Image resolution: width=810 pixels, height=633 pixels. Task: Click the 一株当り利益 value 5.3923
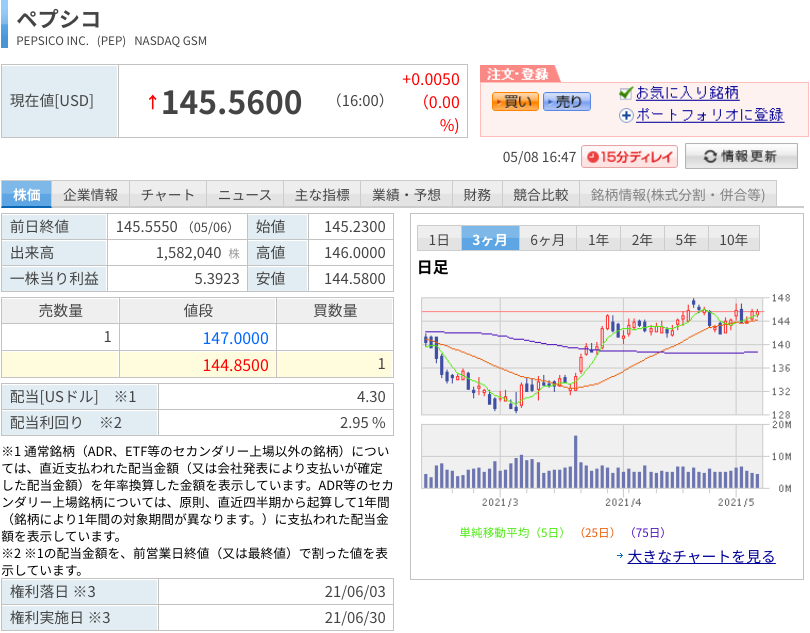coord(217,279)
